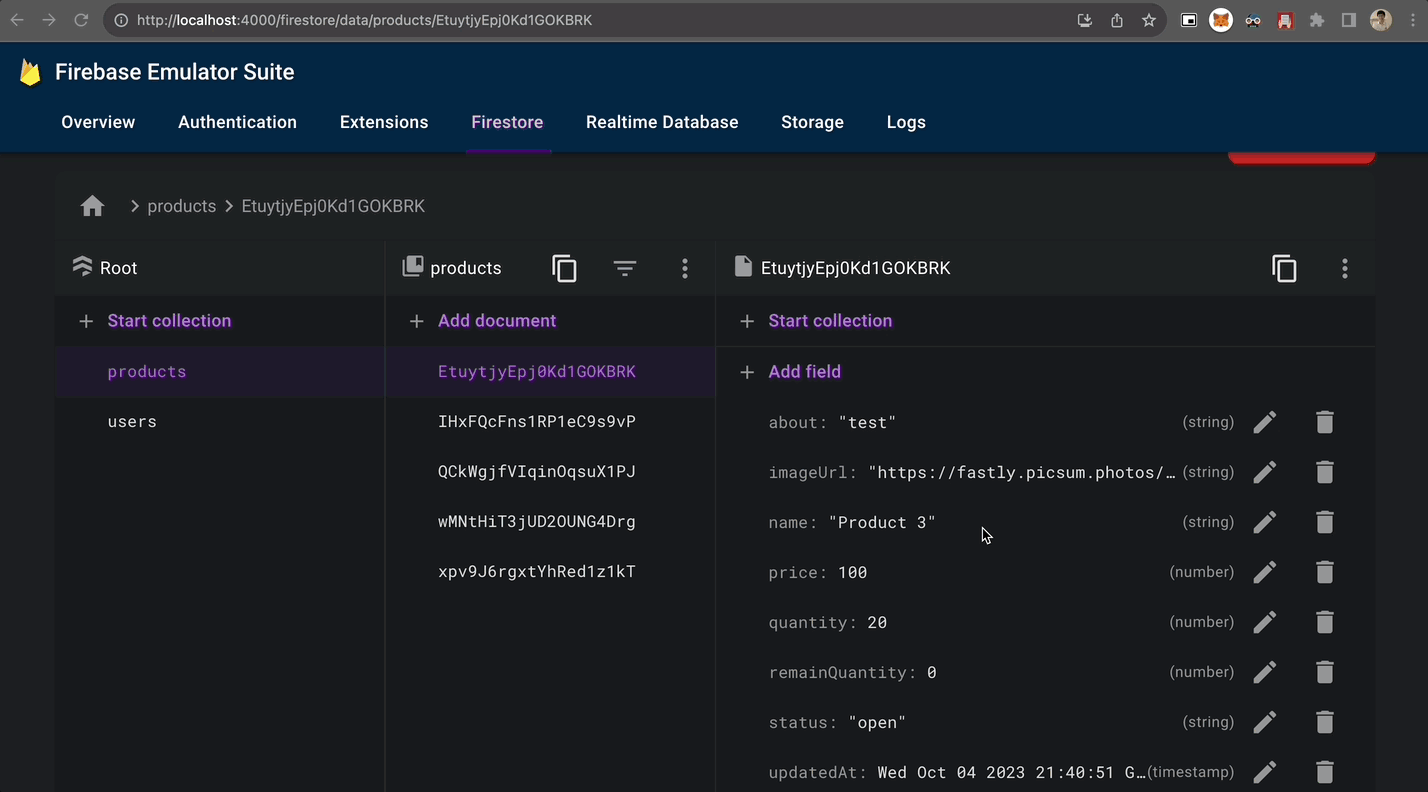This screenshot has height=792, width=1428.
Task: Delete the about field
Action: click(x=1325, y=422)
